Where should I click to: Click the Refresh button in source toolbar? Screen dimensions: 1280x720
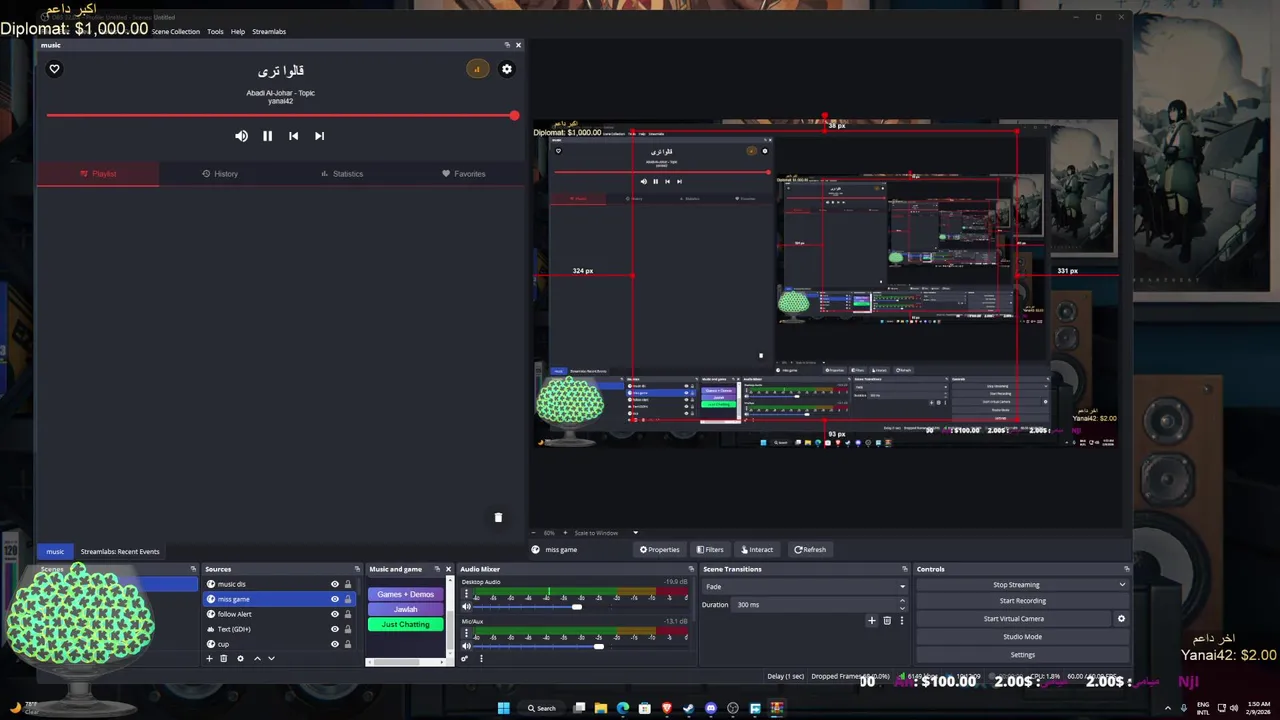click(x=810, y=550)
